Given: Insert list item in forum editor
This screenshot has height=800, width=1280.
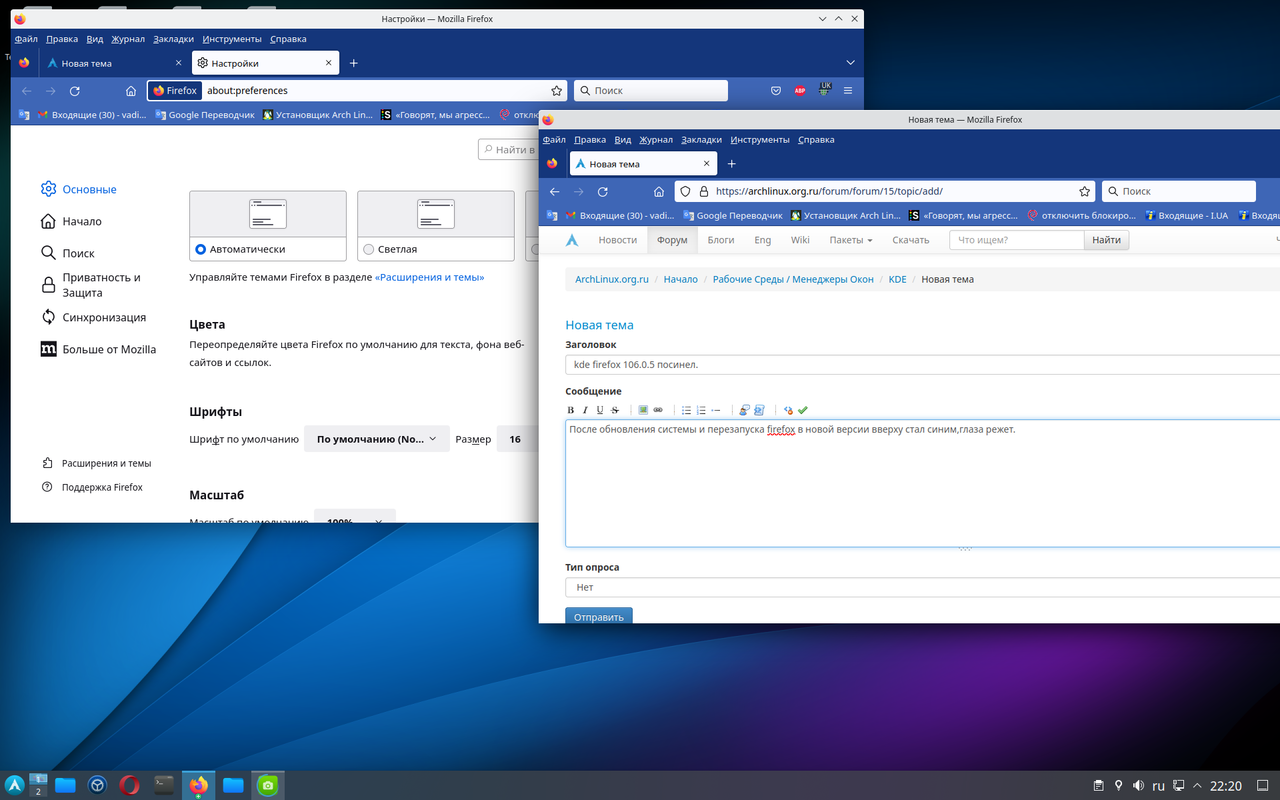Looking at the screenshot, I should 716,410.
